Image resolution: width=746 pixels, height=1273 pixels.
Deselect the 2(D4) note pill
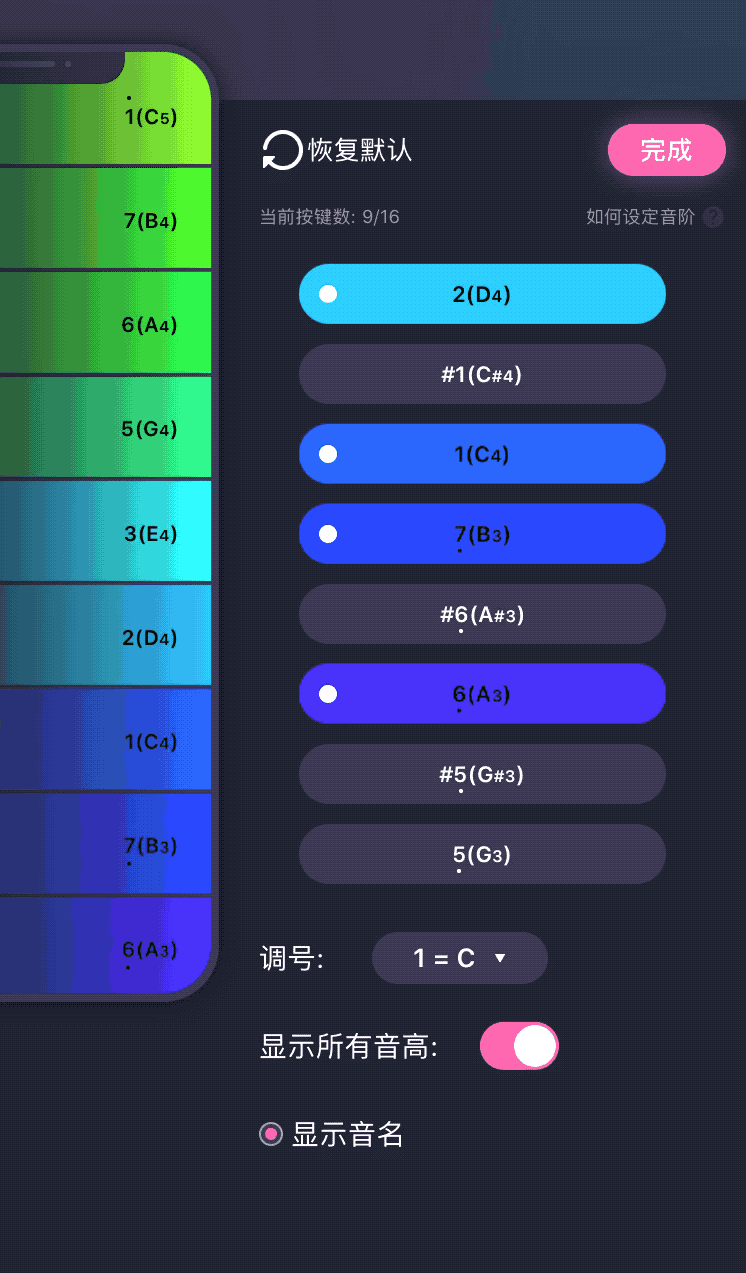482,294
